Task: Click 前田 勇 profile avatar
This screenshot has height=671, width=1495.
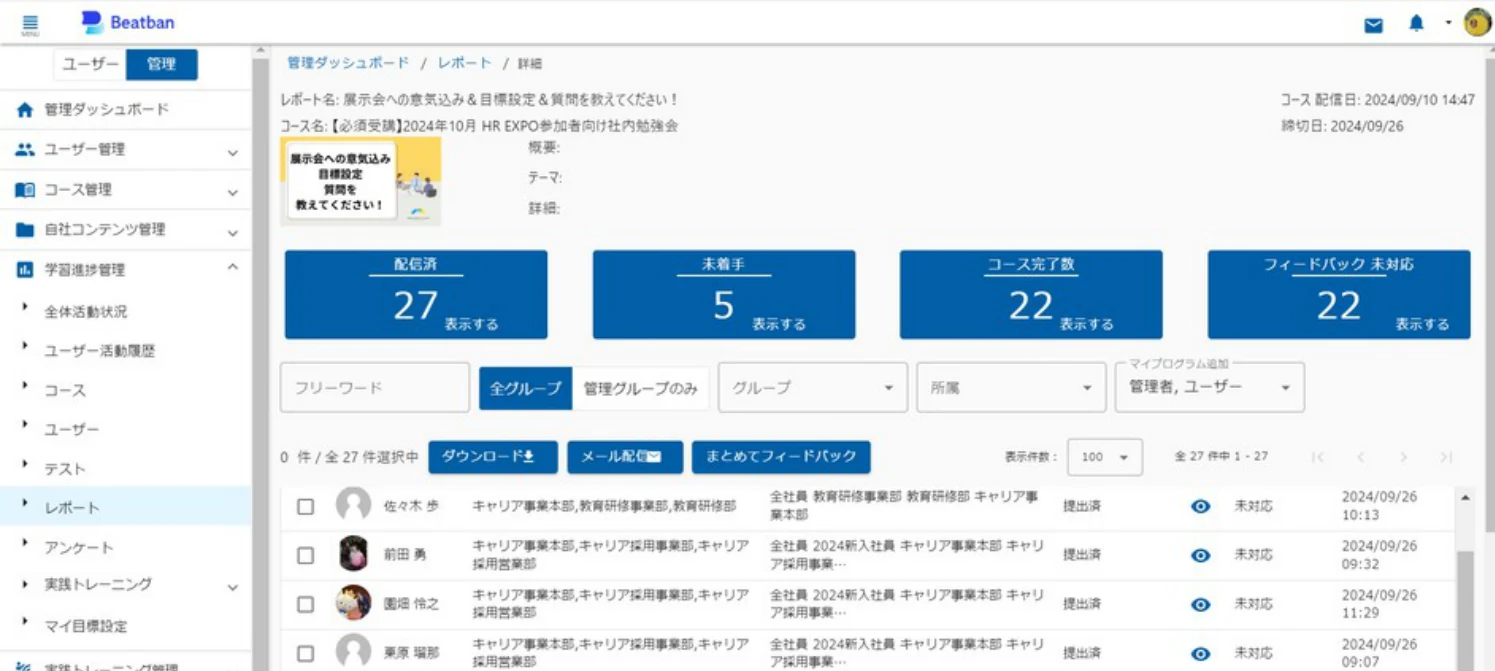Action: (353, 553)
